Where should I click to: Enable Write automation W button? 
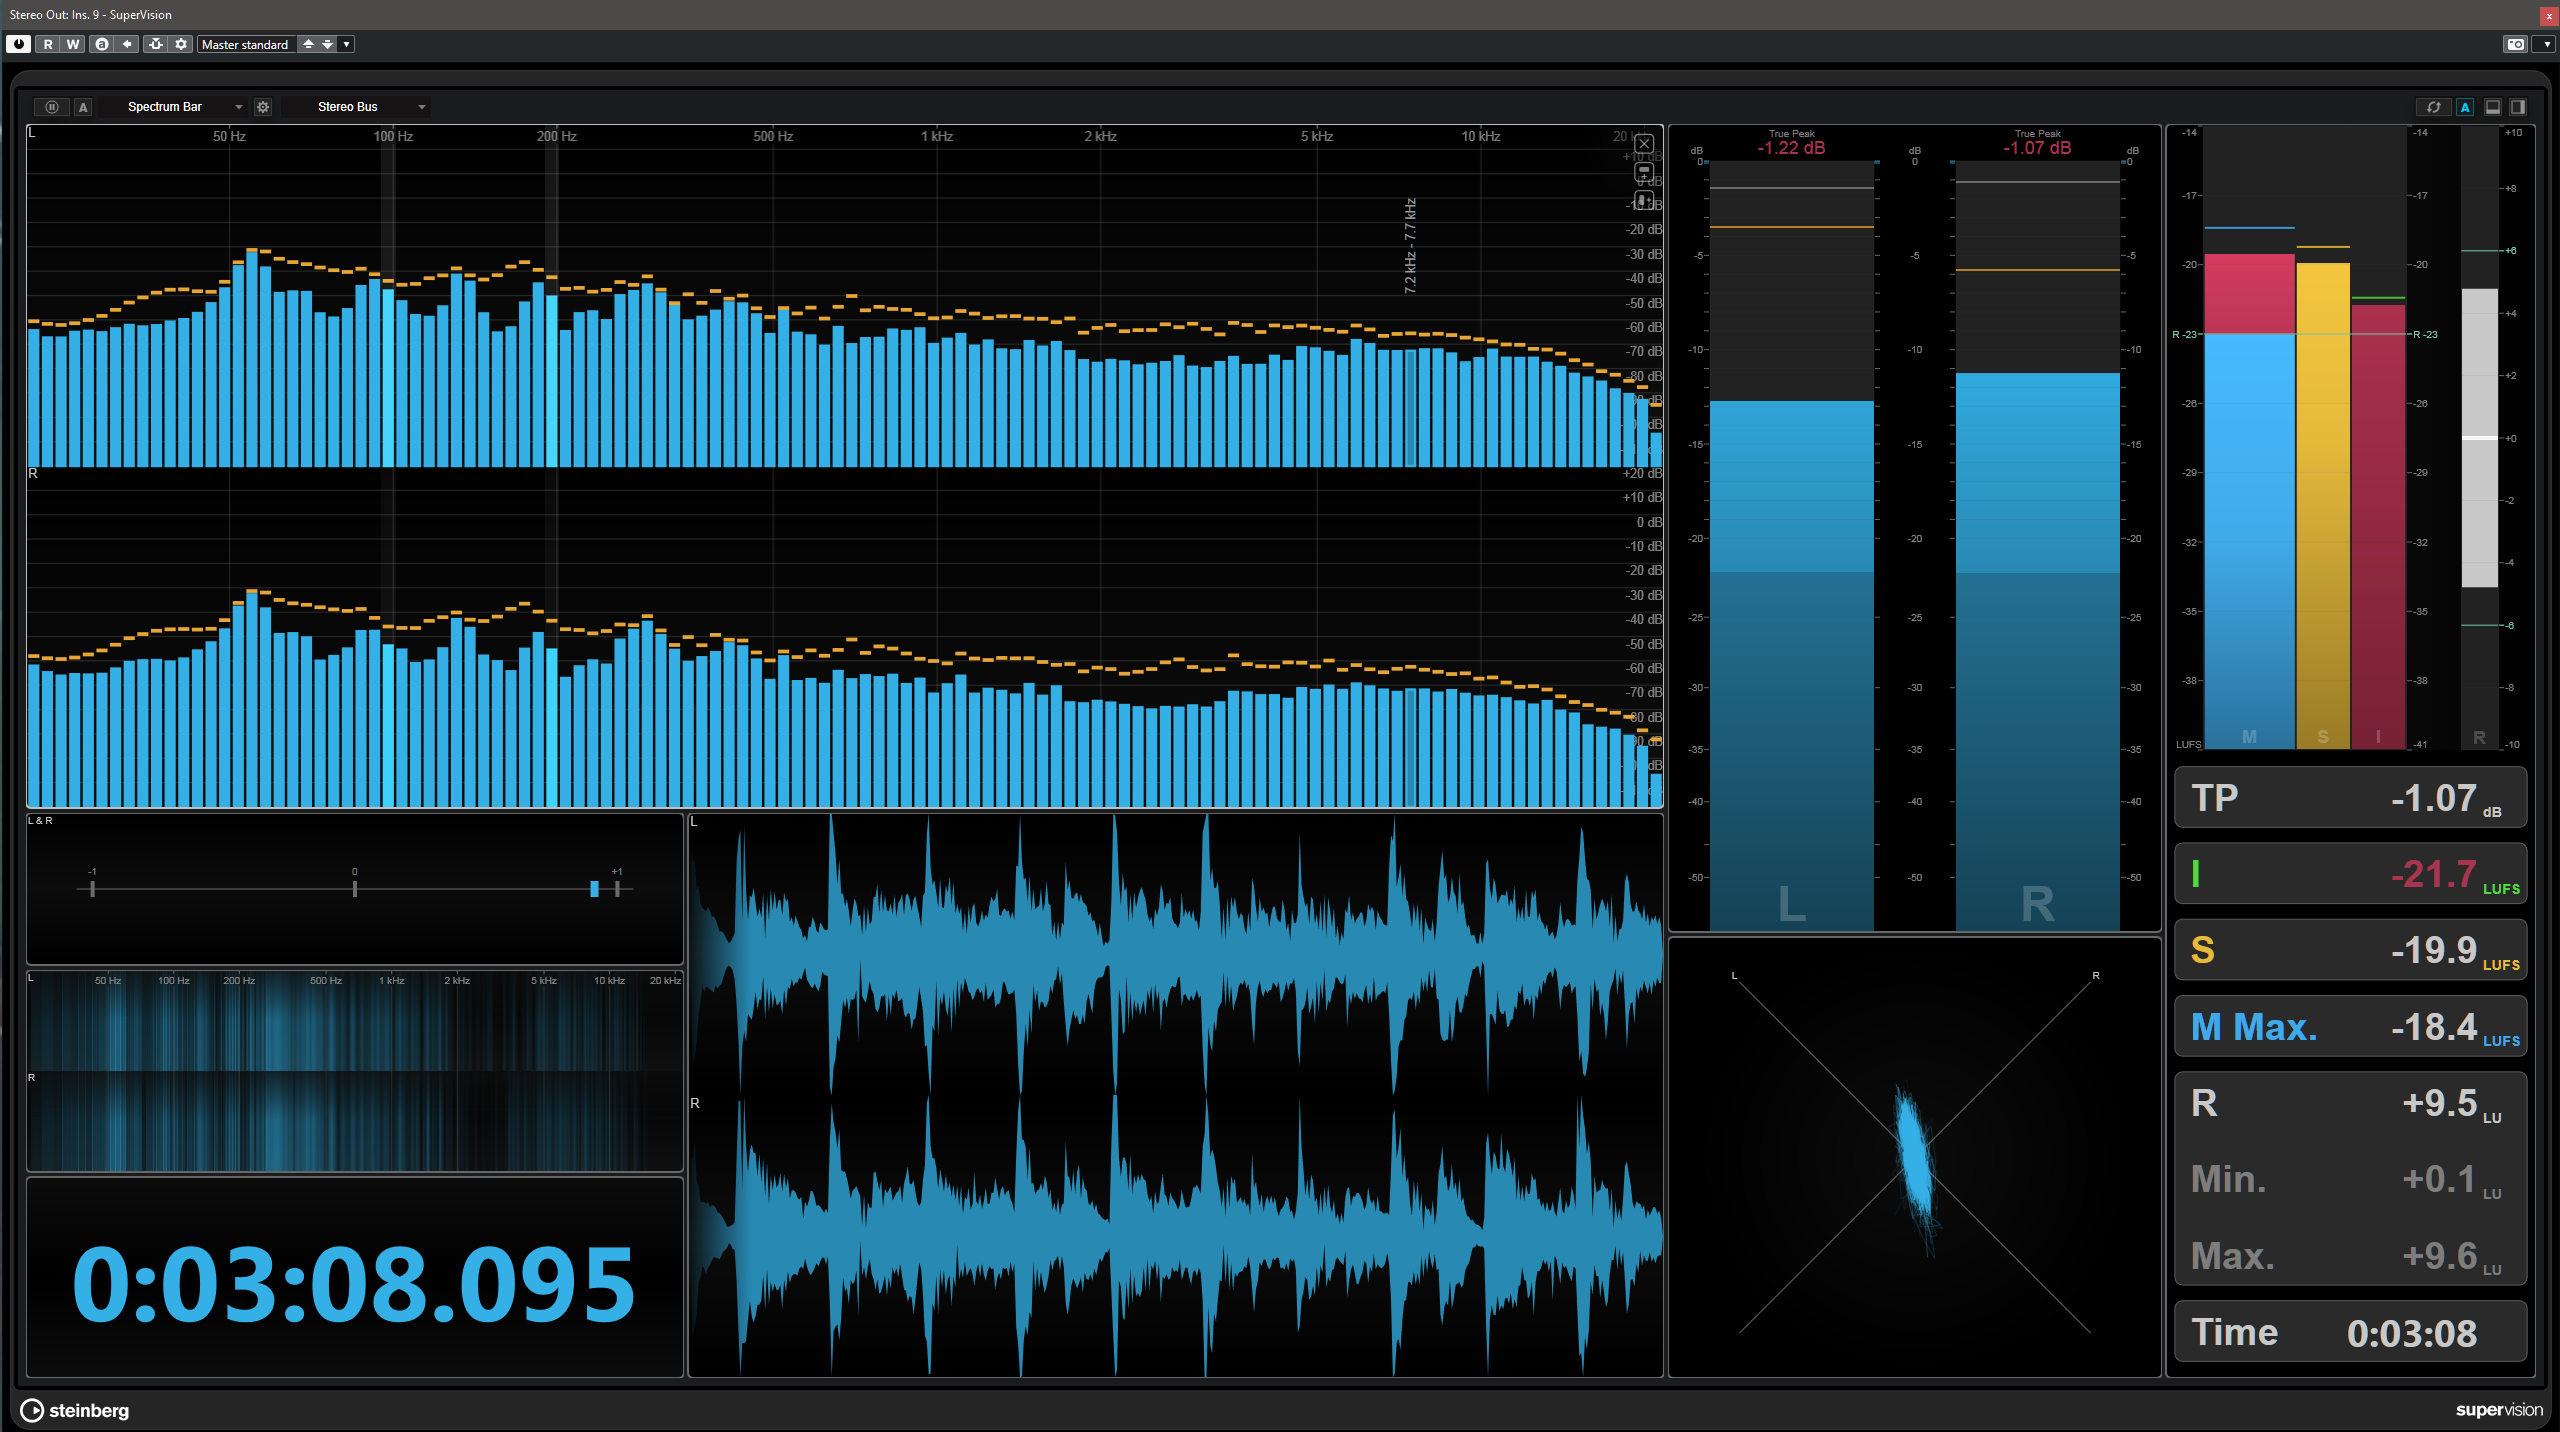click(72, 44)
